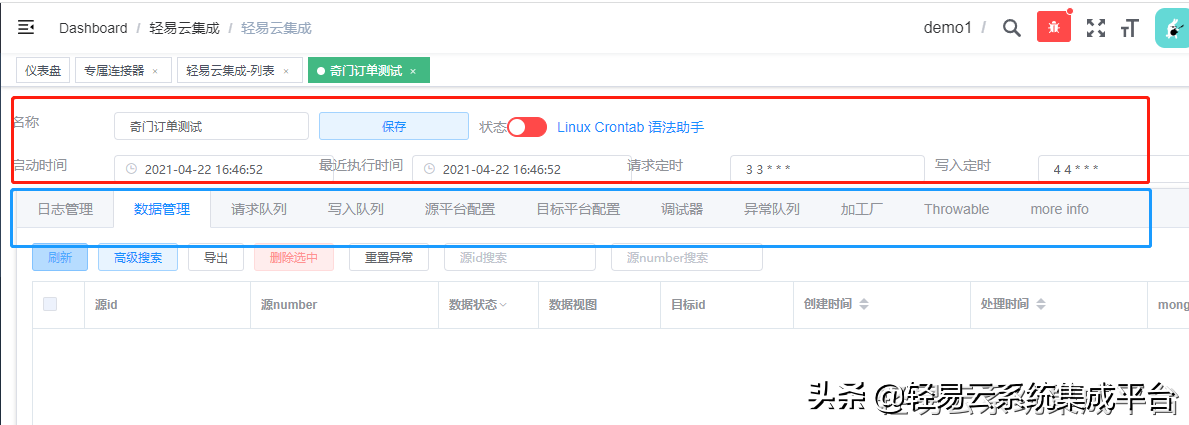The image size is (1189, 425).
Task: Switch to the 数据管理 tab
Action: pyautogui.click(x=162, y=209)
